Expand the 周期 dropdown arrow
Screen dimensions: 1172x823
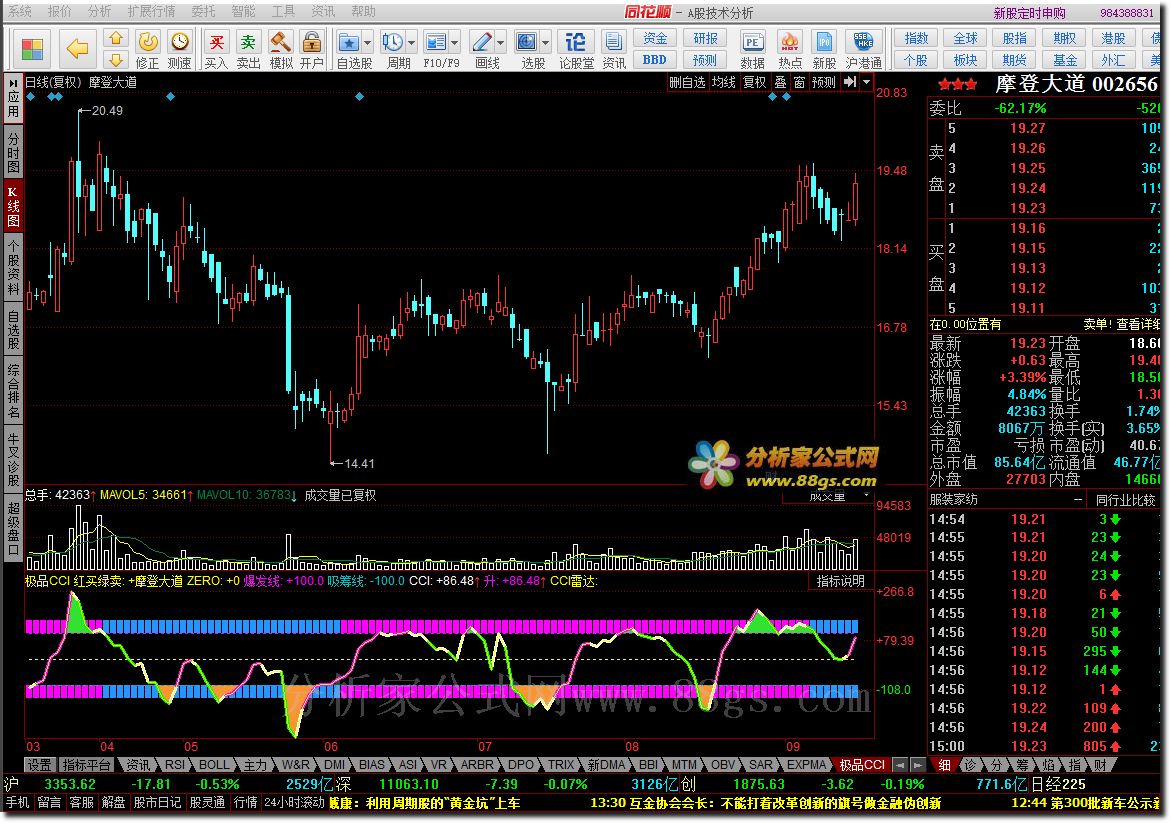[x=411, y=43]
